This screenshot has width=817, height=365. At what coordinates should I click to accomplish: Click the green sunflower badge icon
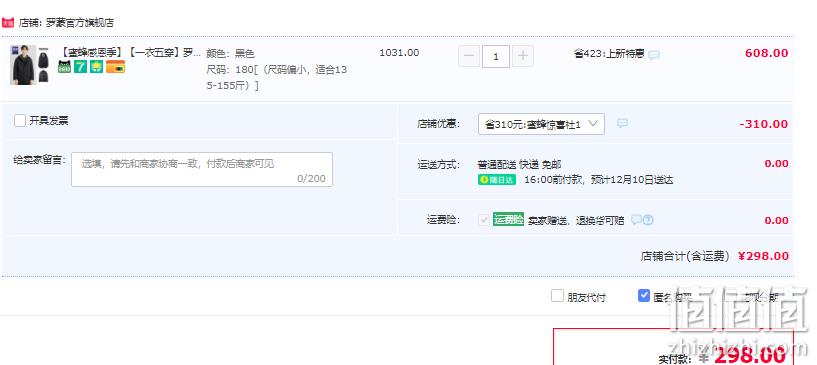pos(96,67)
